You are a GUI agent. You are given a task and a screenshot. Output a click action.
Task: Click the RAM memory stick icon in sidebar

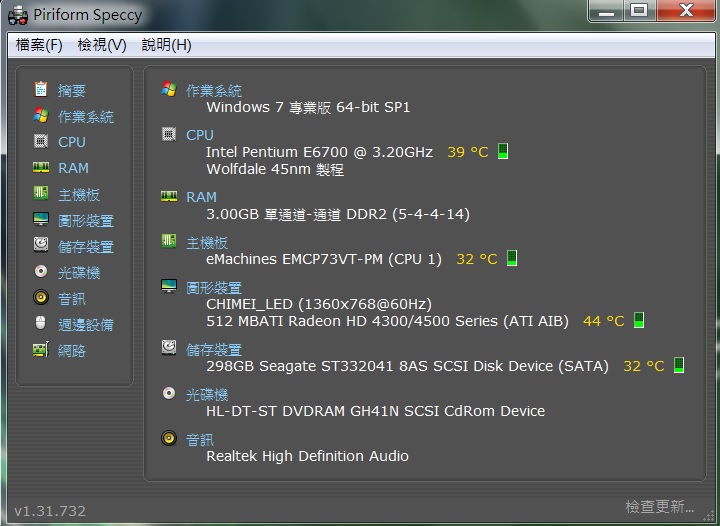click(x=41, y=167)
